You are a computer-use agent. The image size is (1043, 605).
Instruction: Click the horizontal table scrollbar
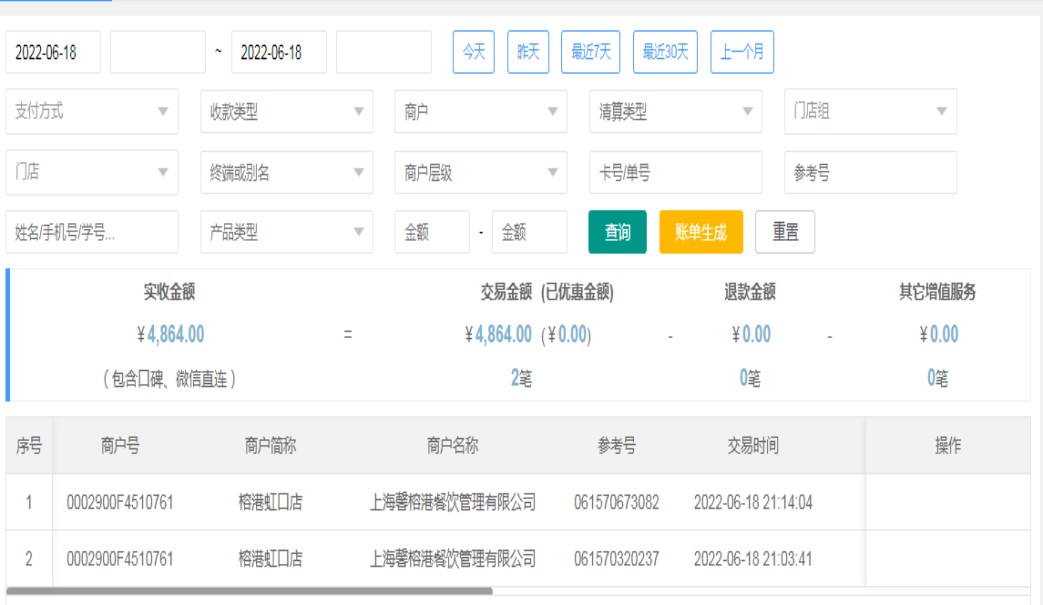pyautogui.click(x=250, y=591)
